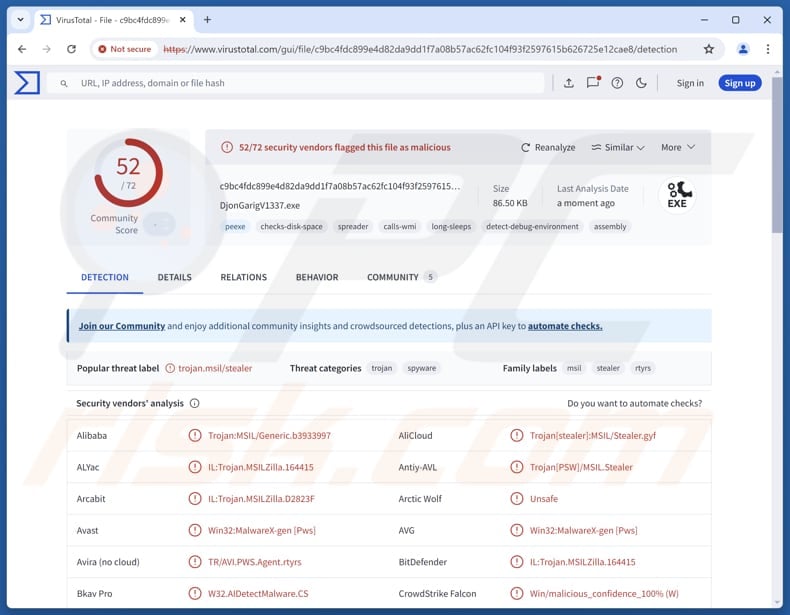Click the spyware threat category
The image size is (790, 615).
coord(422,368)
